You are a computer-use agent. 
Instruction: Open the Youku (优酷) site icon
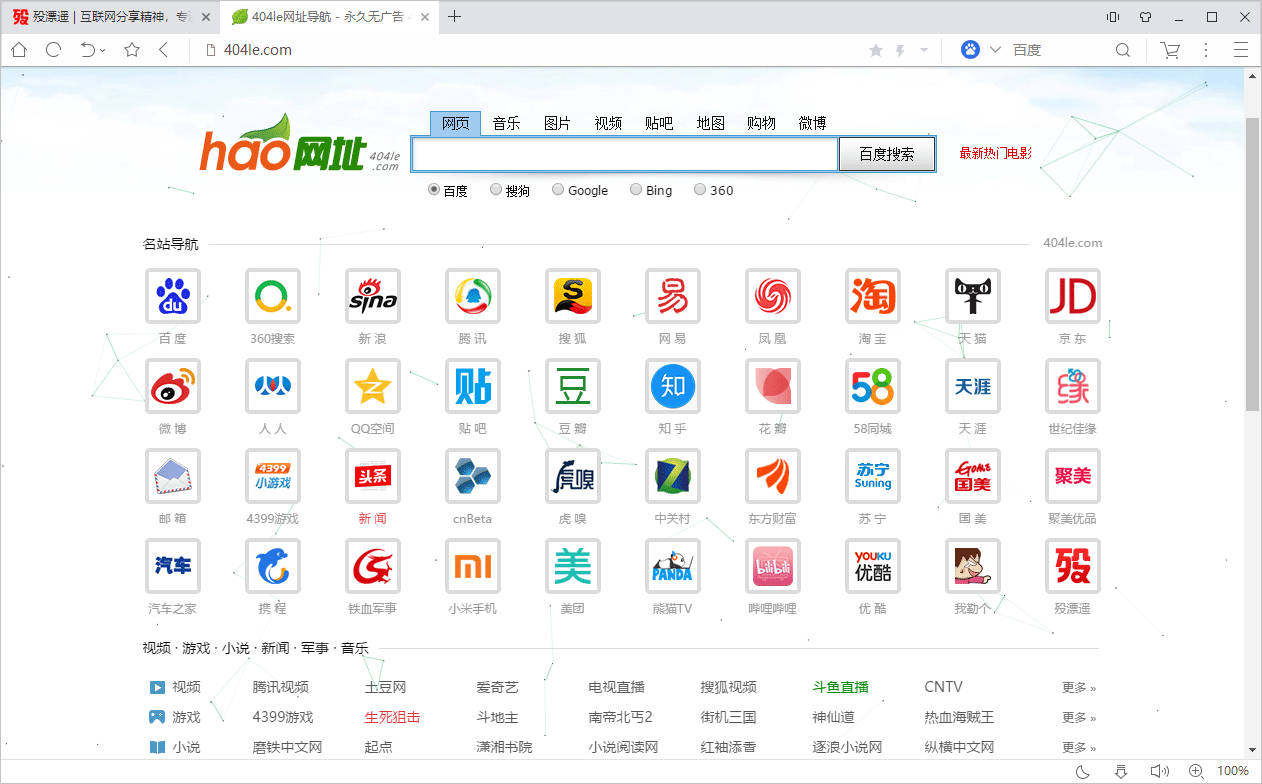coord(873,566)
